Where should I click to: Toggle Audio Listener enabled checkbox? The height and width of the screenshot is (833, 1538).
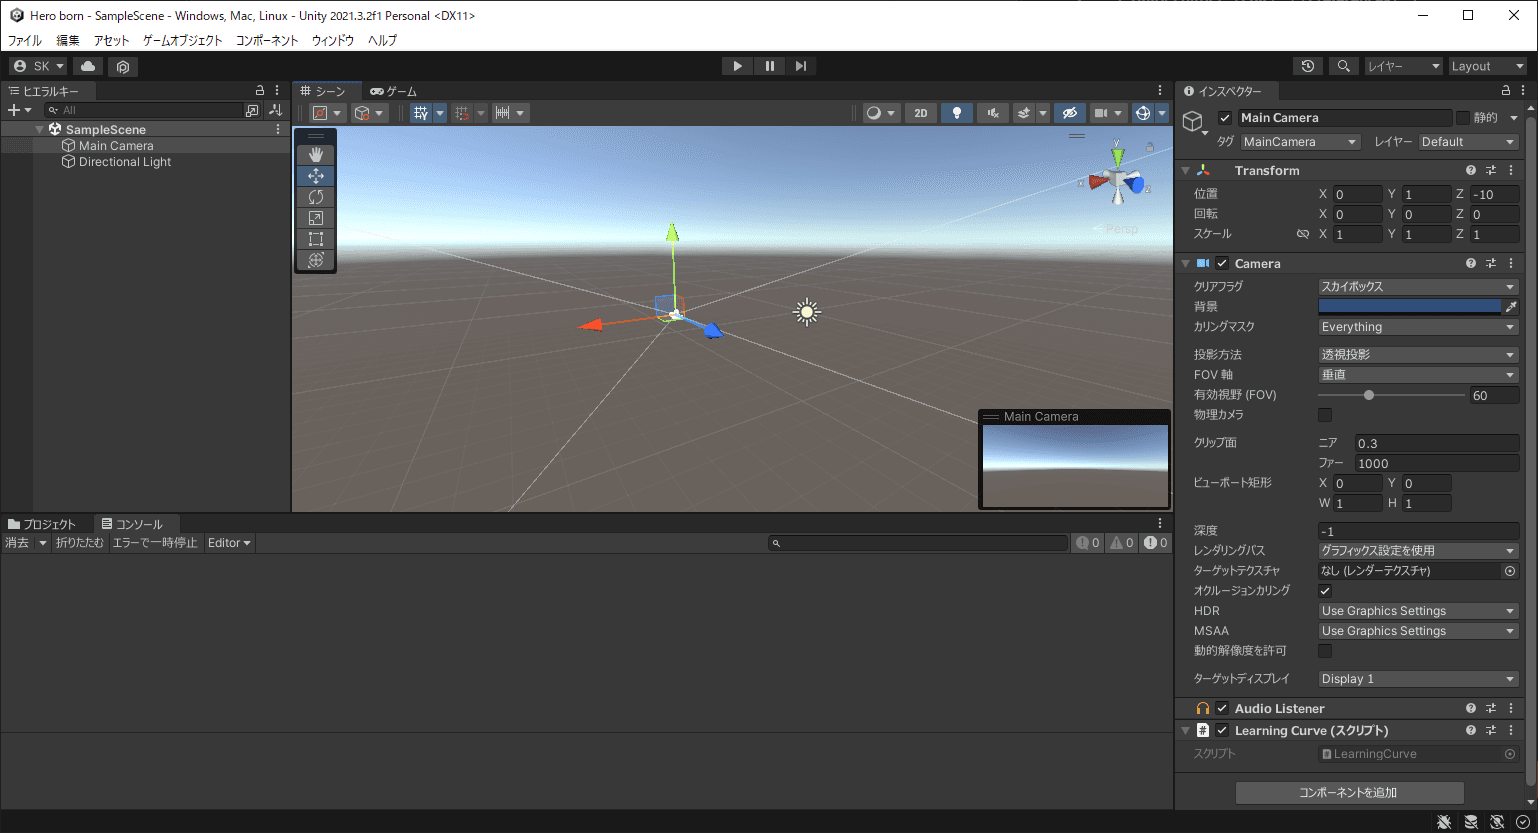(1222, 709)
